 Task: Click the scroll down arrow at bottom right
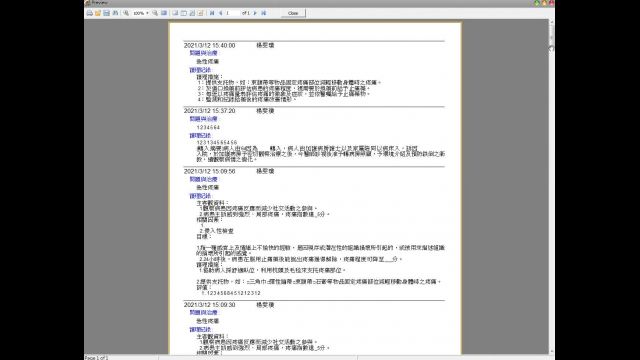(551, 351)
